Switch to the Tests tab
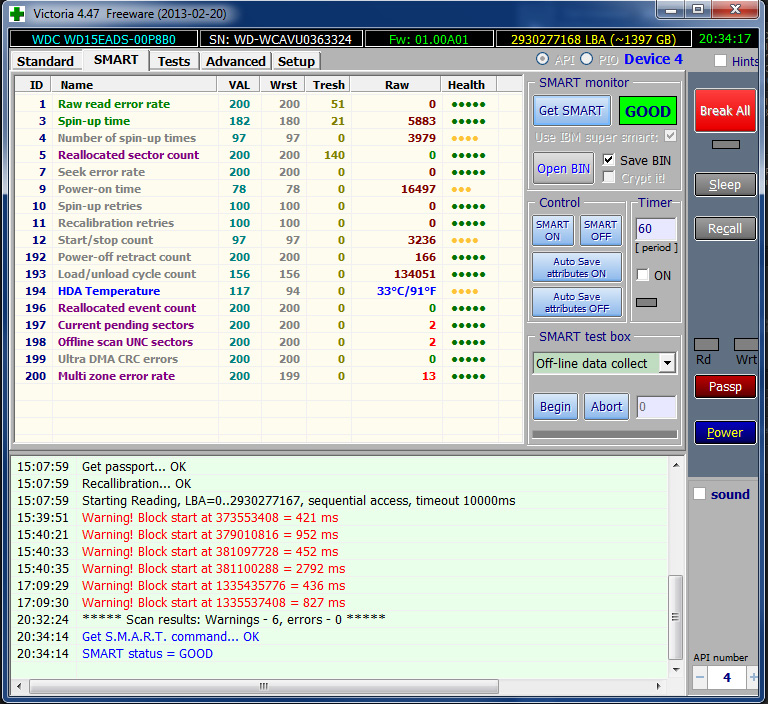This screenshot has width=768, height=704. tap(173, 61)
